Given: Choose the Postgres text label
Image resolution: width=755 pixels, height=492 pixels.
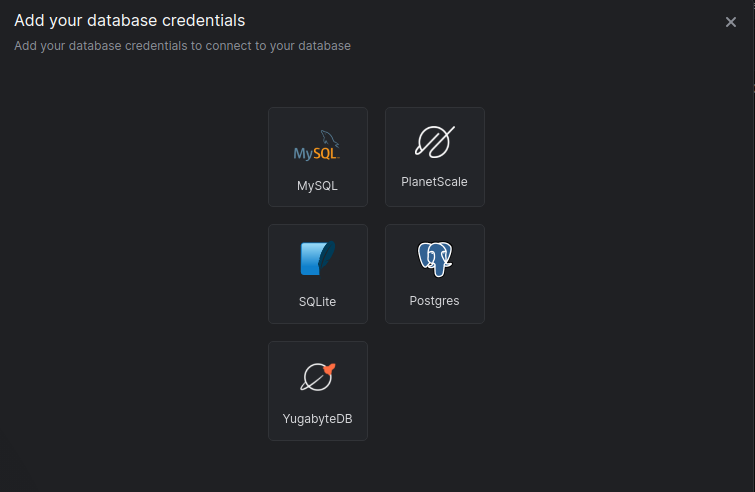Looking at the screenshot, I should [x=434, y=300].
